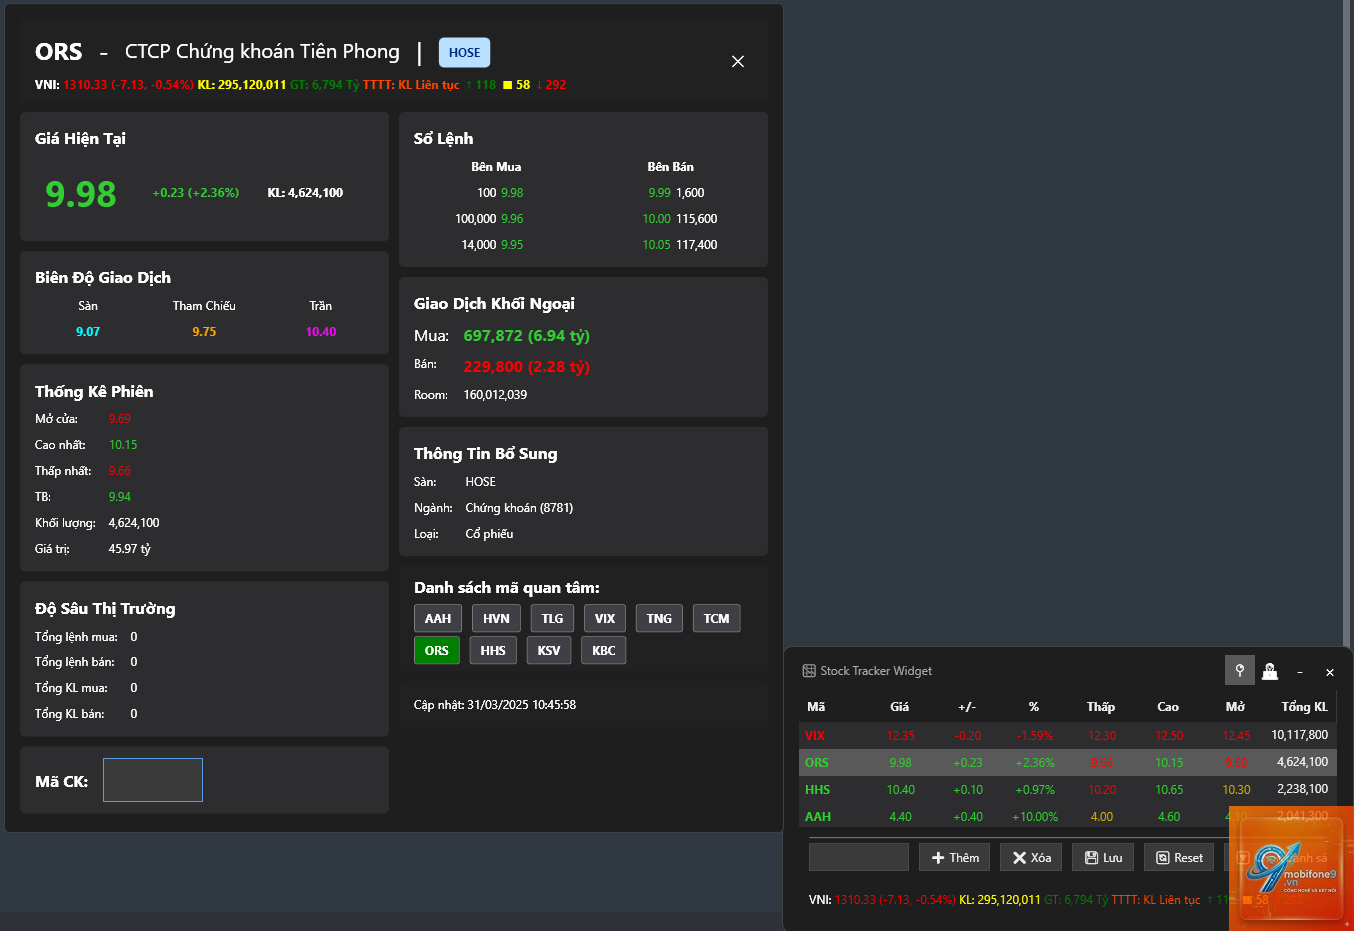Select the highlighted ORS watchlist chip

tap(437, 650)
